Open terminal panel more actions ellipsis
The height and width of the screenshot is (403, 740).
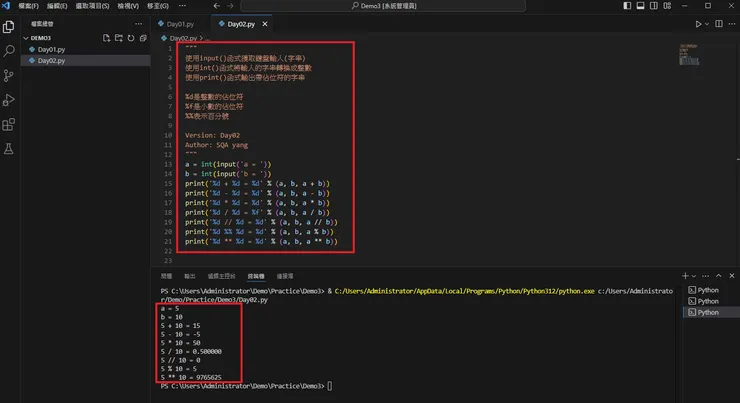click(706, 276)
